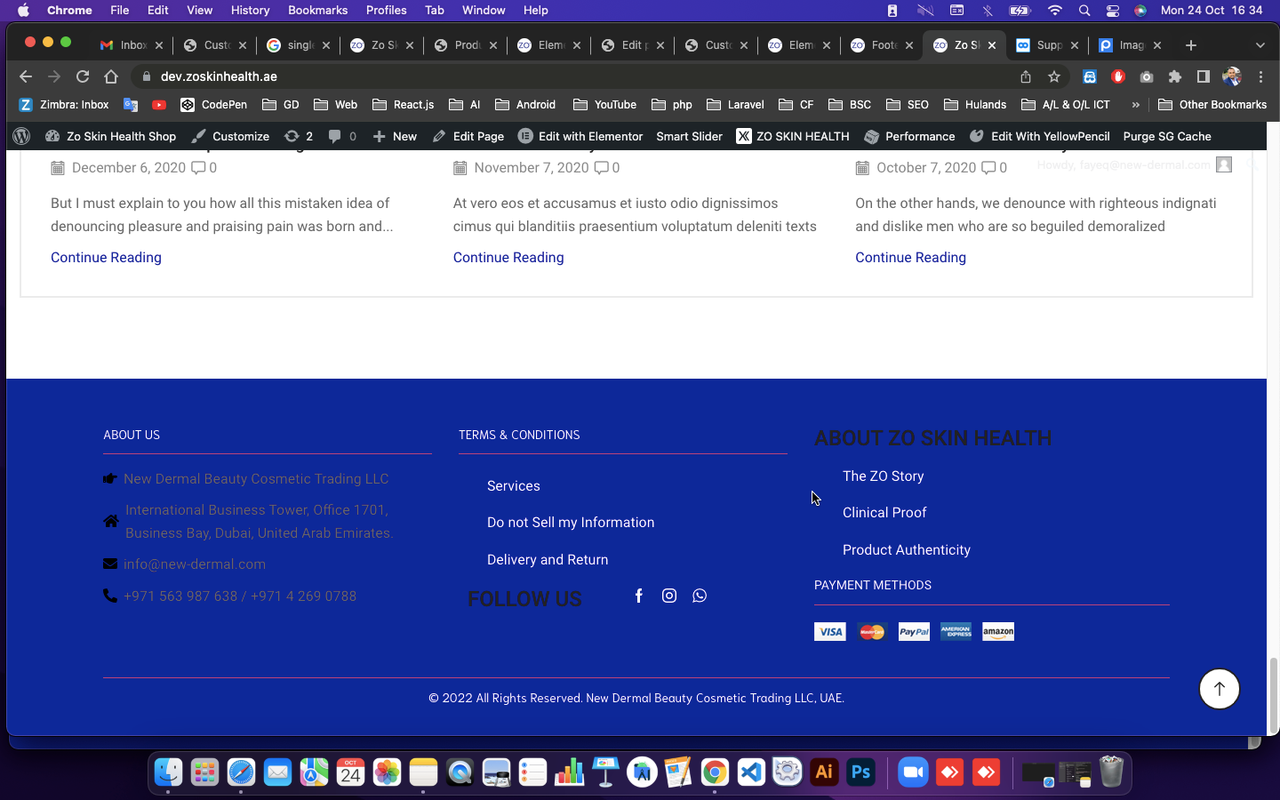This screenshot has height=800, width=1280.
Task: Click Edit with Elementor in admin bar
Action: [x=580, y=136]
